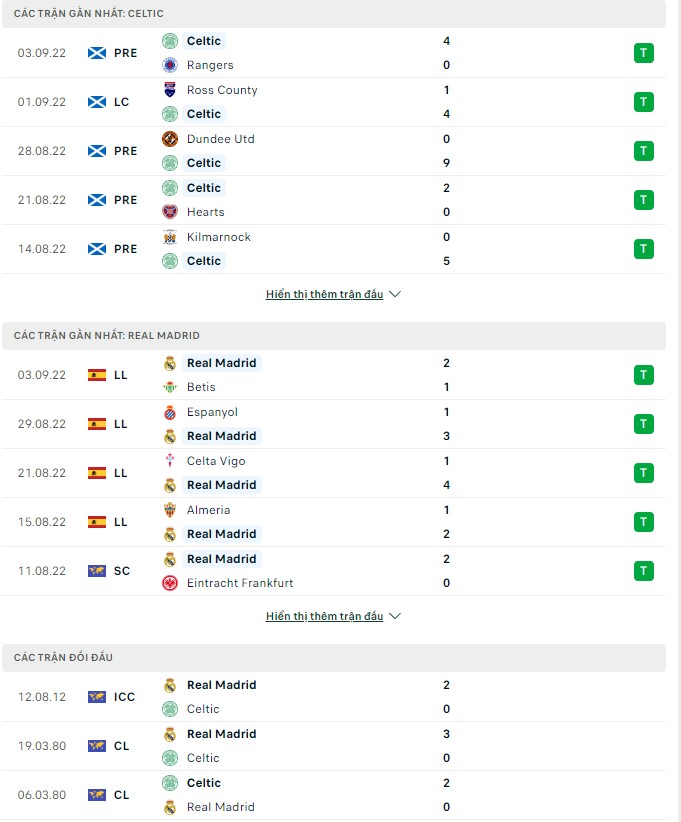Toggle the green T badge for Celtic vs Rangers
This screenshot has height=822, width=681.
pos(643,52)
